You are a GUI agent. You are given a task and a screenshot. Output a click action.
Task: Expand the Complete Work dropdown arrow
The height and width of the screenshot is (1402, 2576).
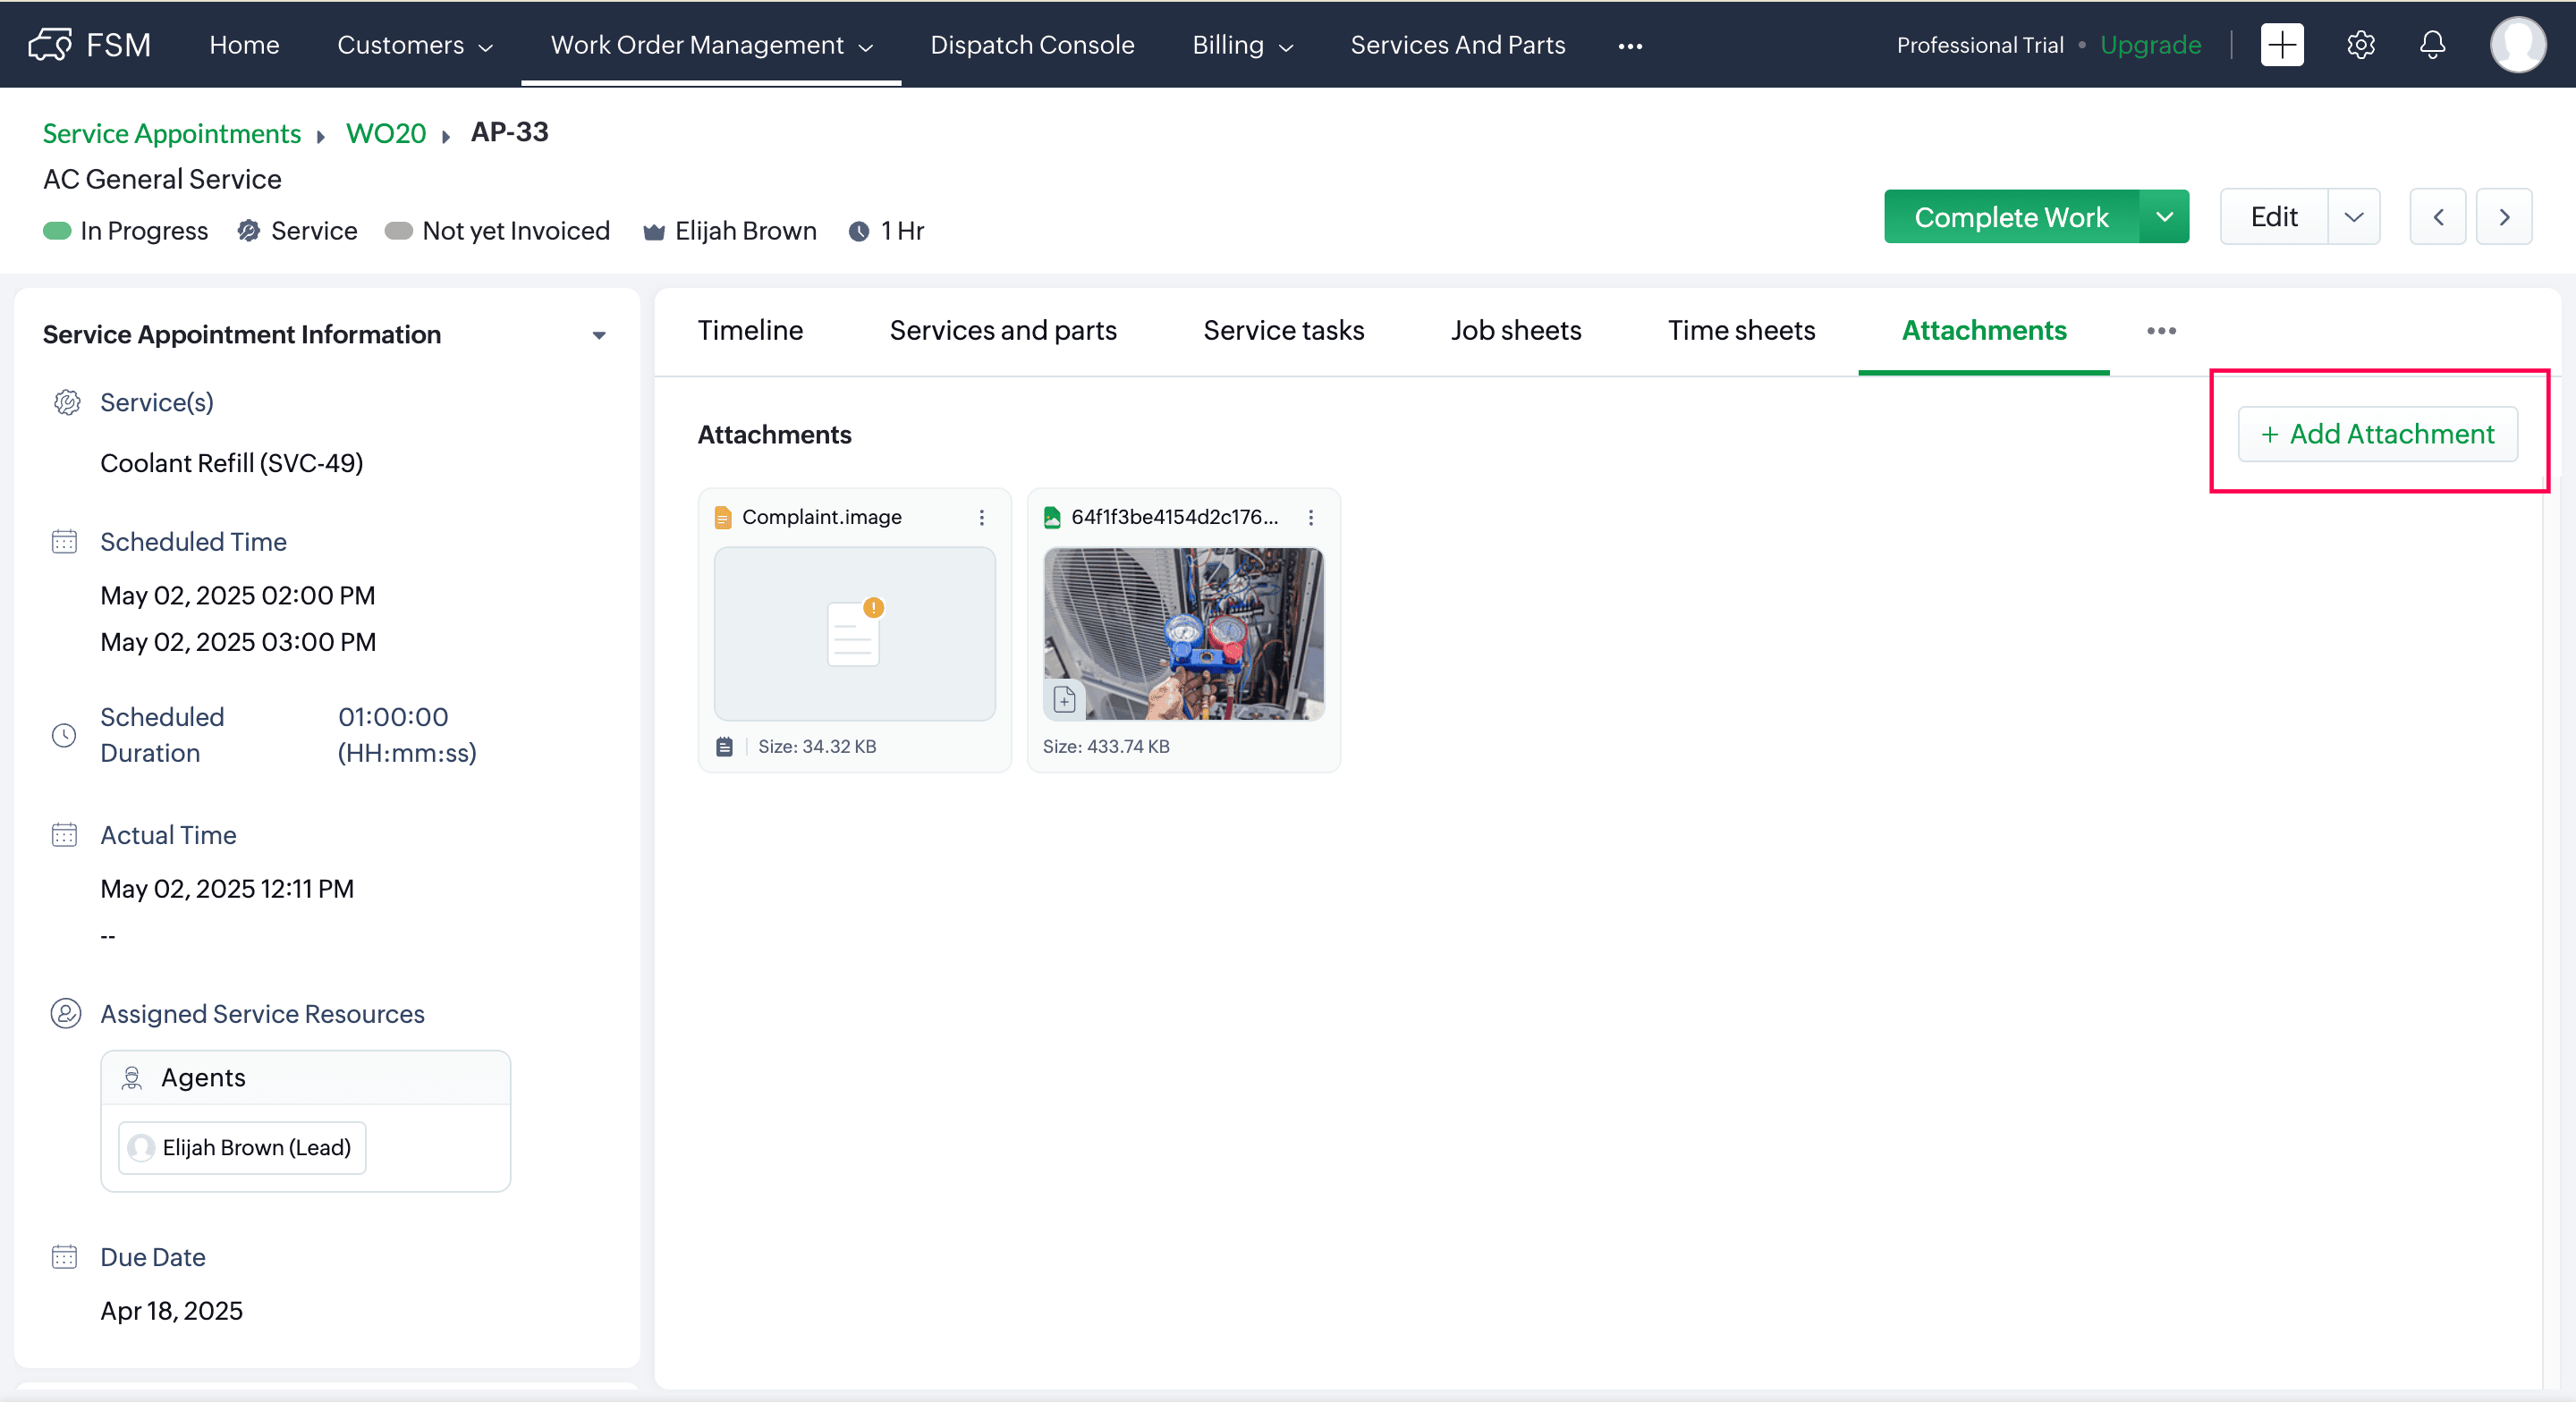pyautogui.click(x=2164, y=217)
